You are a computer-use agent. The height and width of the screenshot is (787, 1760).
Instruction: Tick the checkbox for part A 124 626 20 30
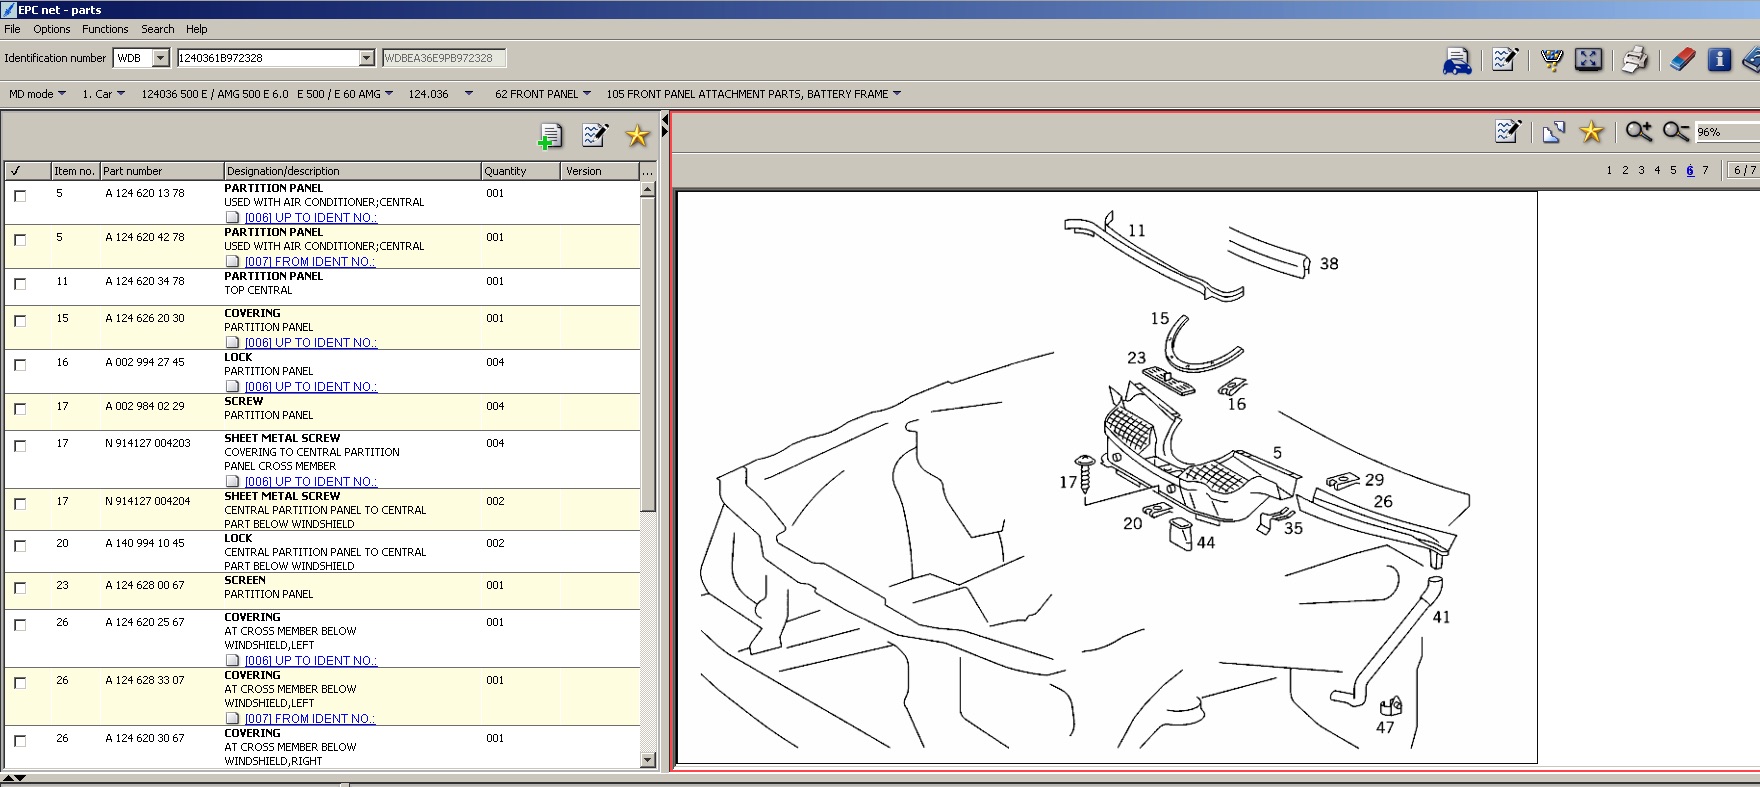pyautogui.click(x=20, y=321)
